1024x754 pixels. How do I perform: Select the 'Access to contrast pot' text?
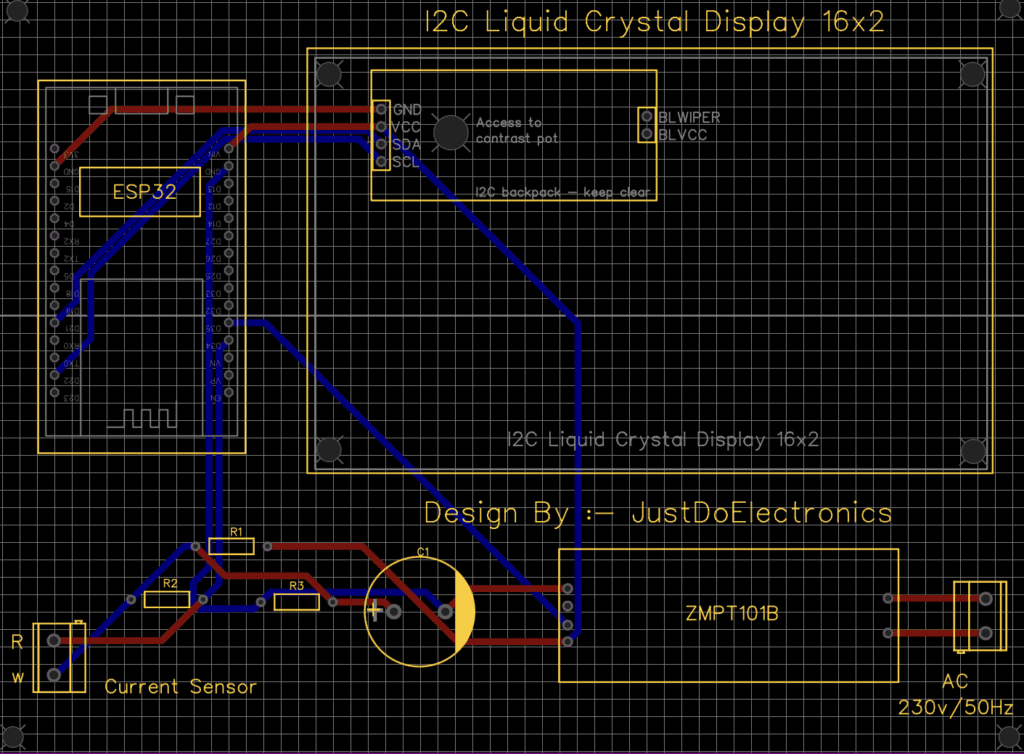(x=517, y=131)
